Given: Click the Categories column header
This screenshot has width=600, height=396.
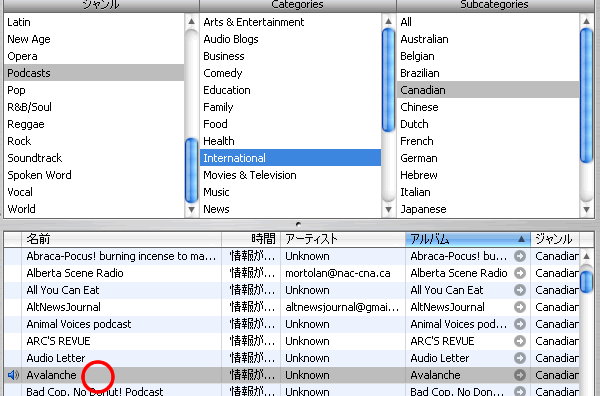Looking at the screenshot, I should point(297,5).
